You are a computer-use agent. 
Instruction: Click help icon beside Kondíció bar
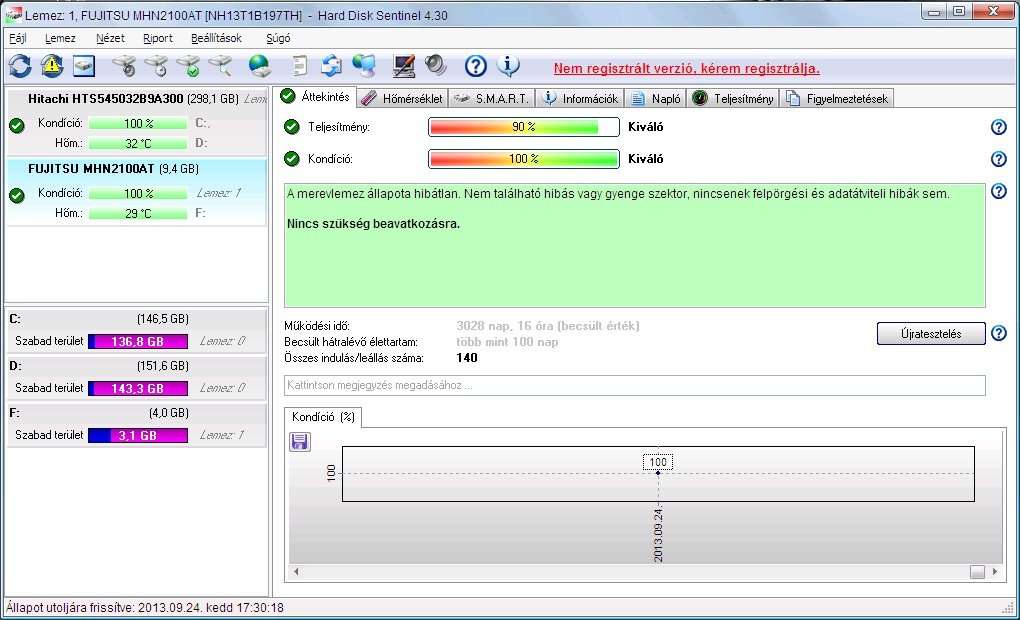999,159
